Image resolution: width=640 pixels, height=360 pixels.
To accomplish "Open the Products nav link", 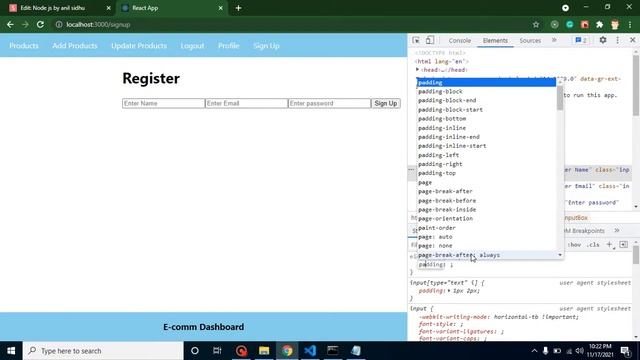I will (x=24, y=46).
